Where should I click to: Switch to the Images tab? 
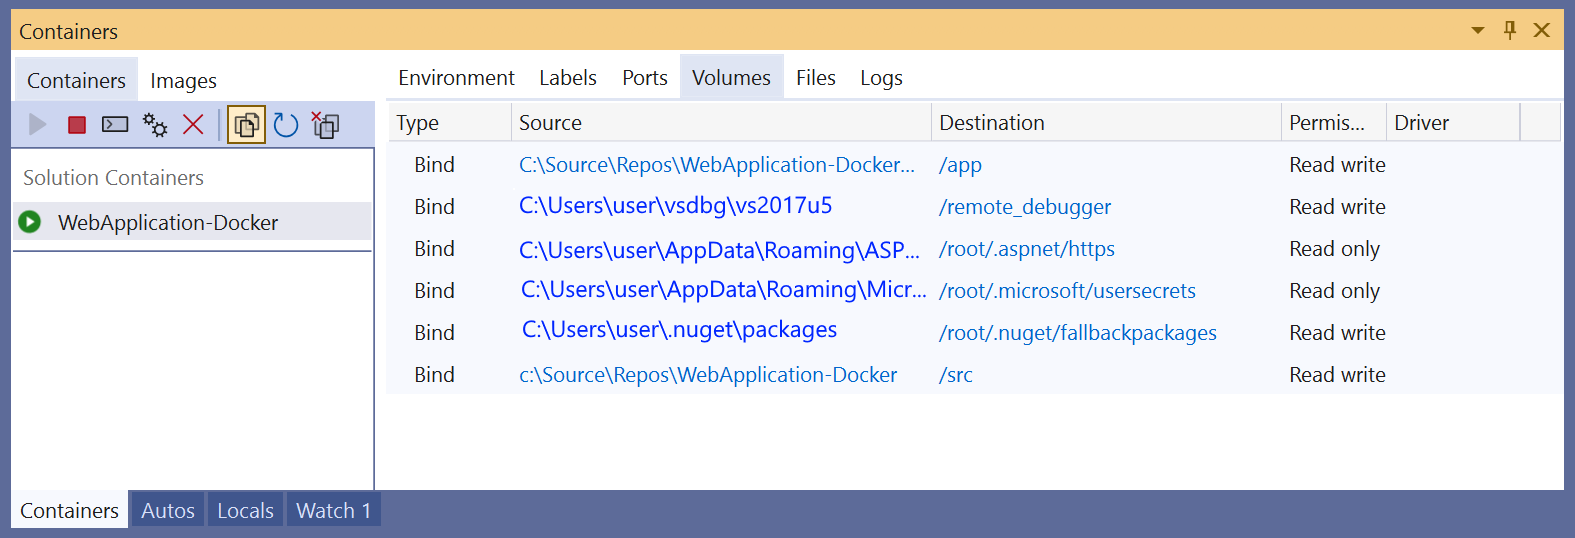tap(183, 80)
